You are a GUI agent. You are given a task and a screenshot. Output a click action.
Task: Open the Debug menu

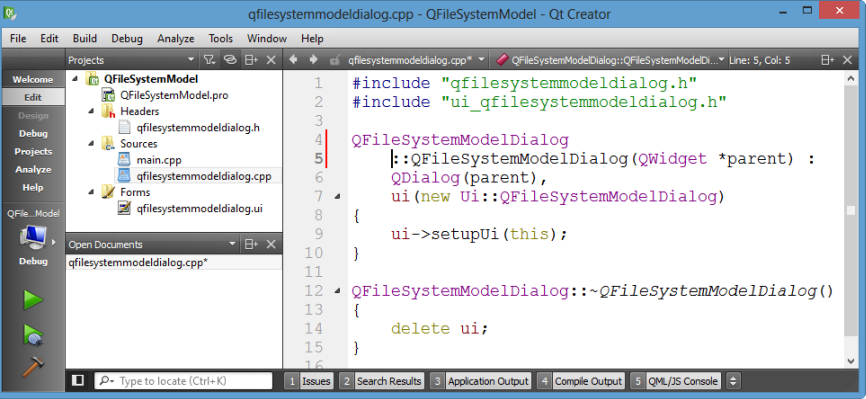127,39
